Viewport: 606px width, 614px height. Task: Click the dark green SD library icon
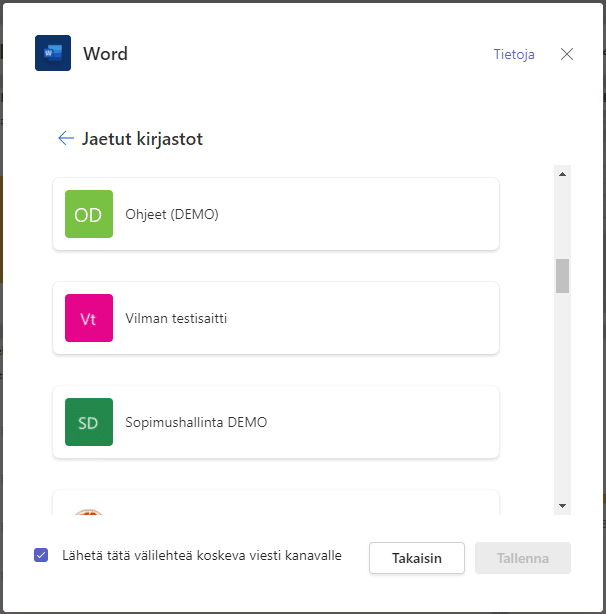coord(89,422)
